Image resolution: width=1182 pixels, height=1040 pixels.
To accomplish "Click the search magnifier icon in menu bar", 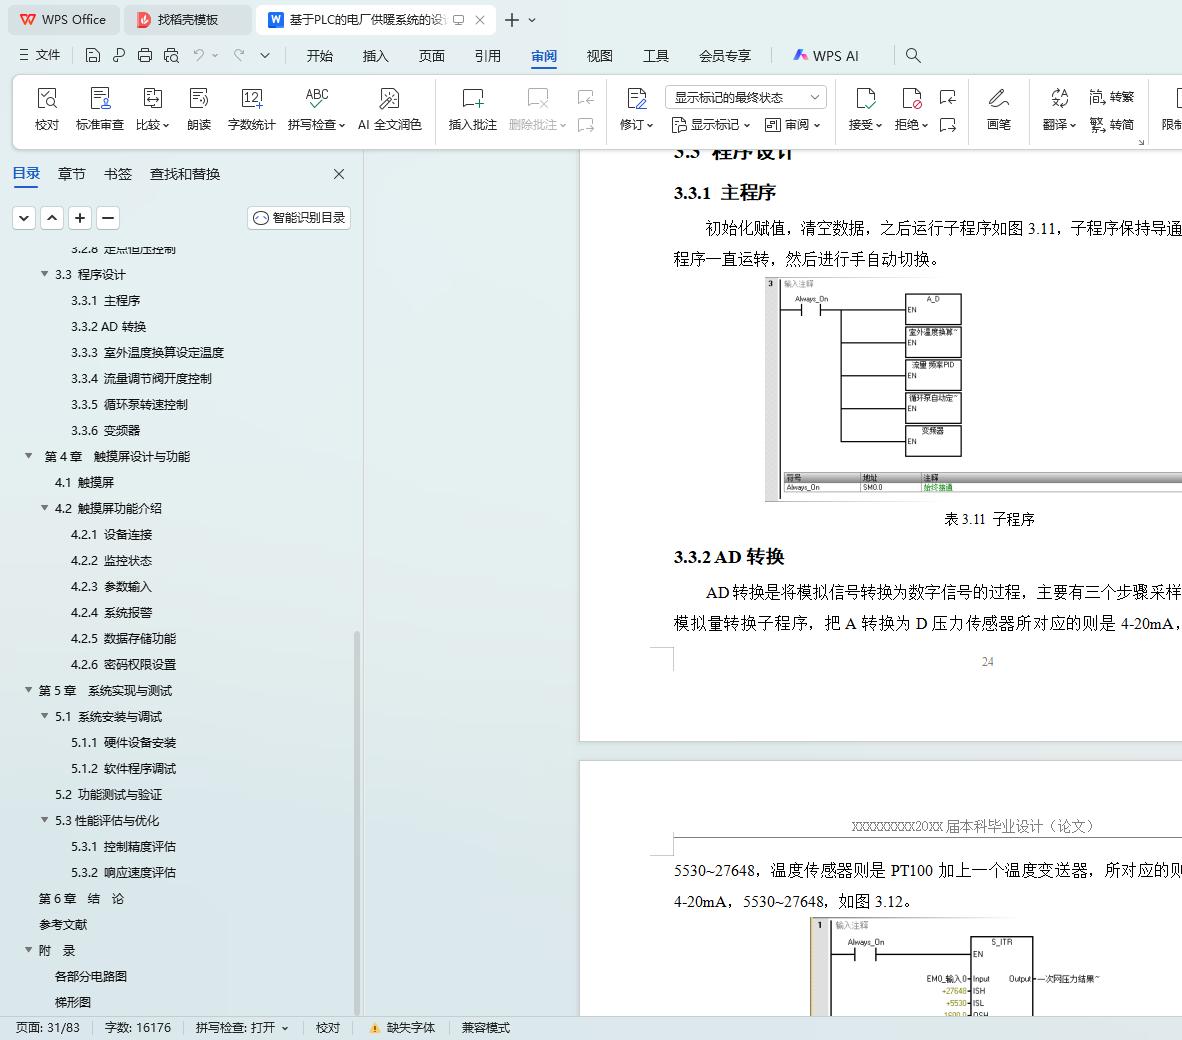I will click(x=913, y=55).
